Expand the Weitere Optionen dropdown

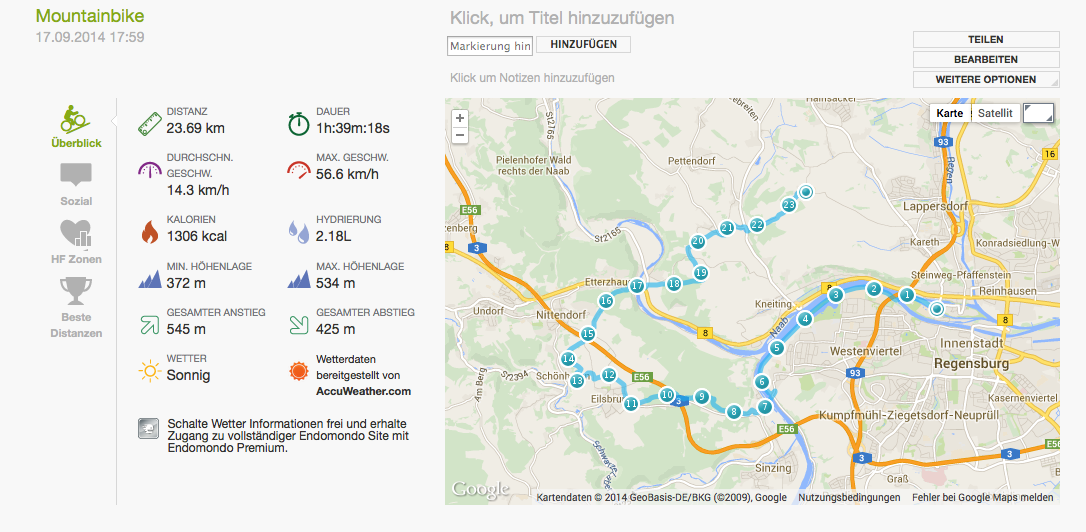click(986, 80)
